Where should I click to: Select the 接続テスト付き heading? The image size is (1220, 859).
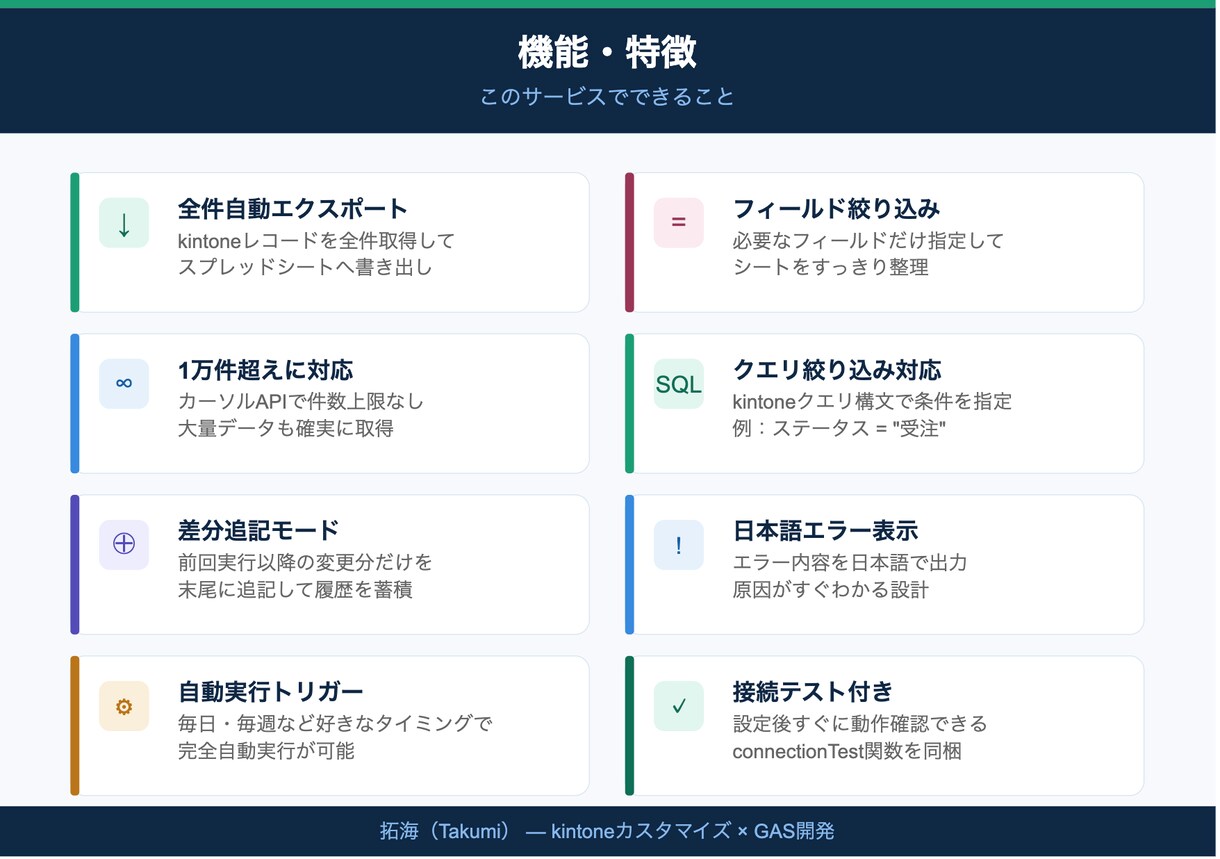[x=813, y=692]
